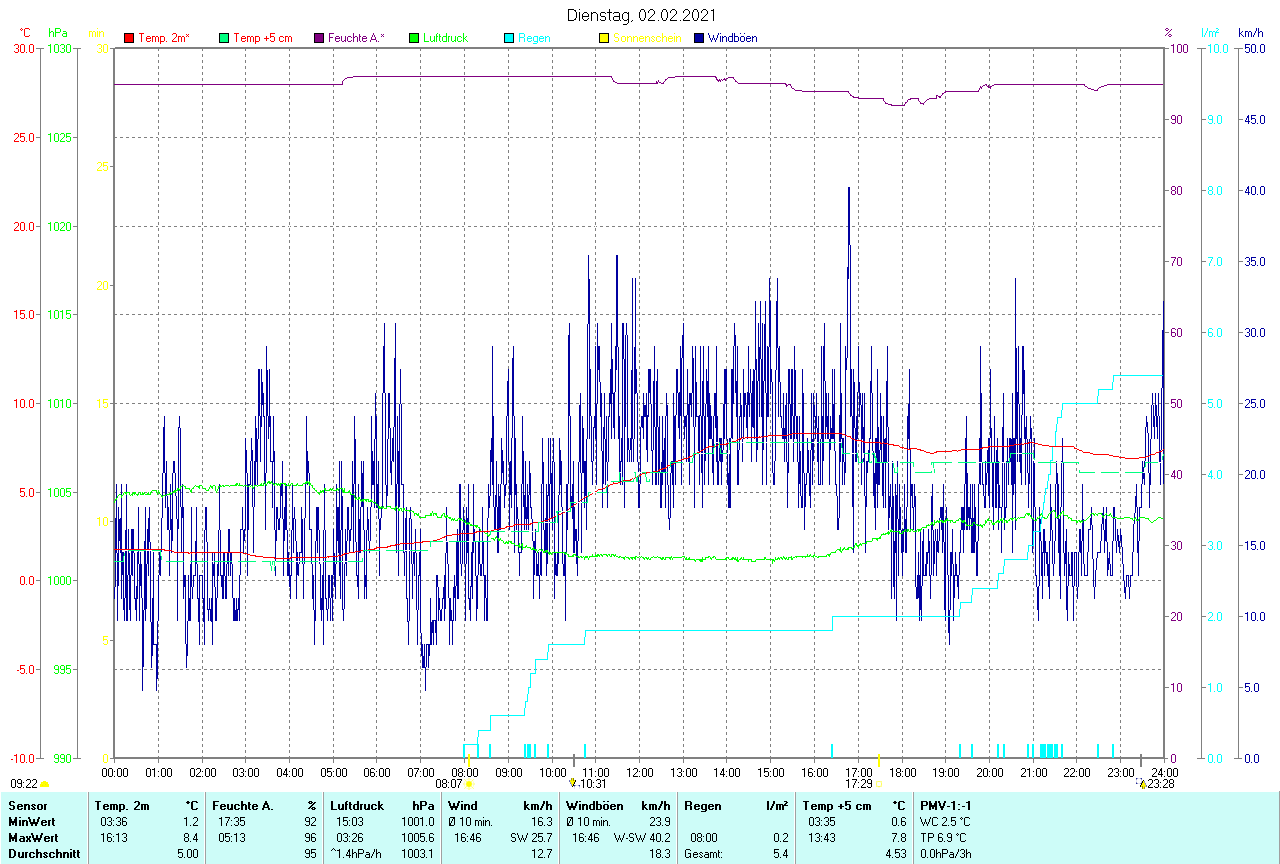Click the bright green Luftdruck legend swatch

coord(414,38)
